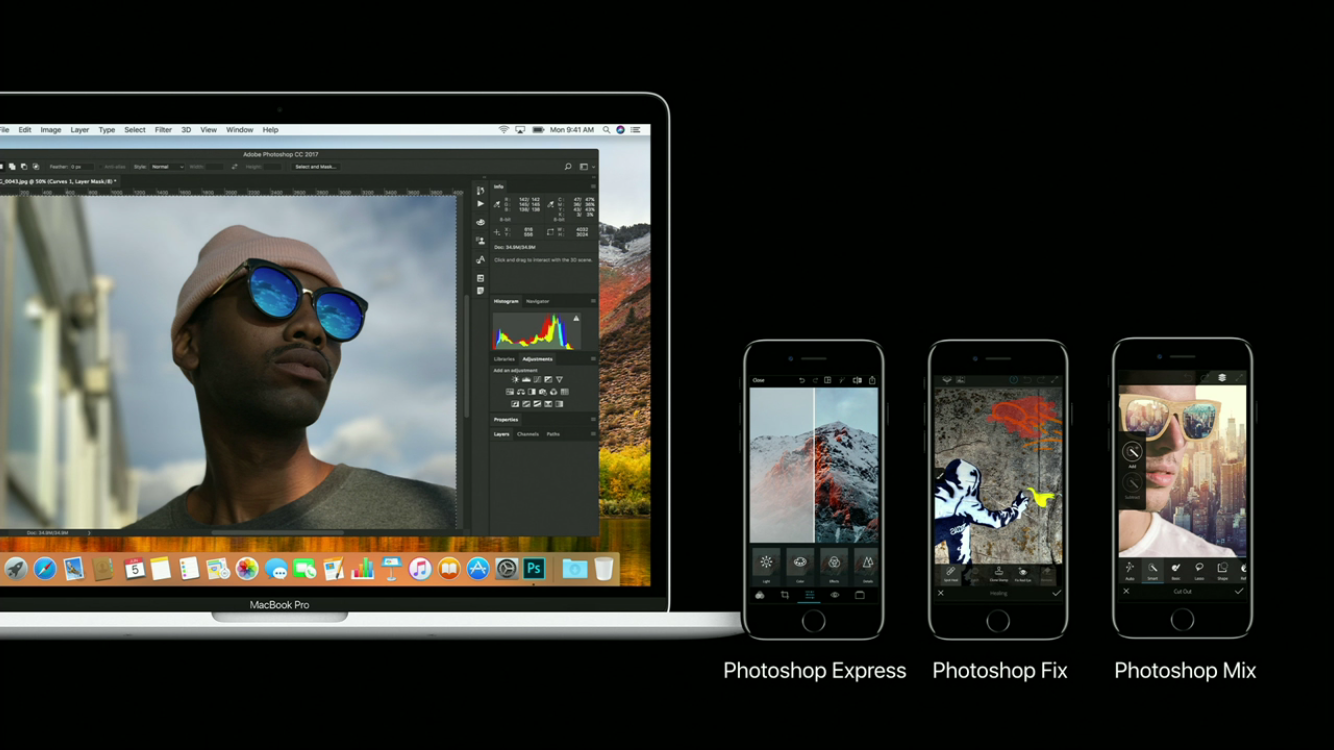Open System Preferences gear in Dock
Screen dimensions: 1334x750
click(507, 569)
